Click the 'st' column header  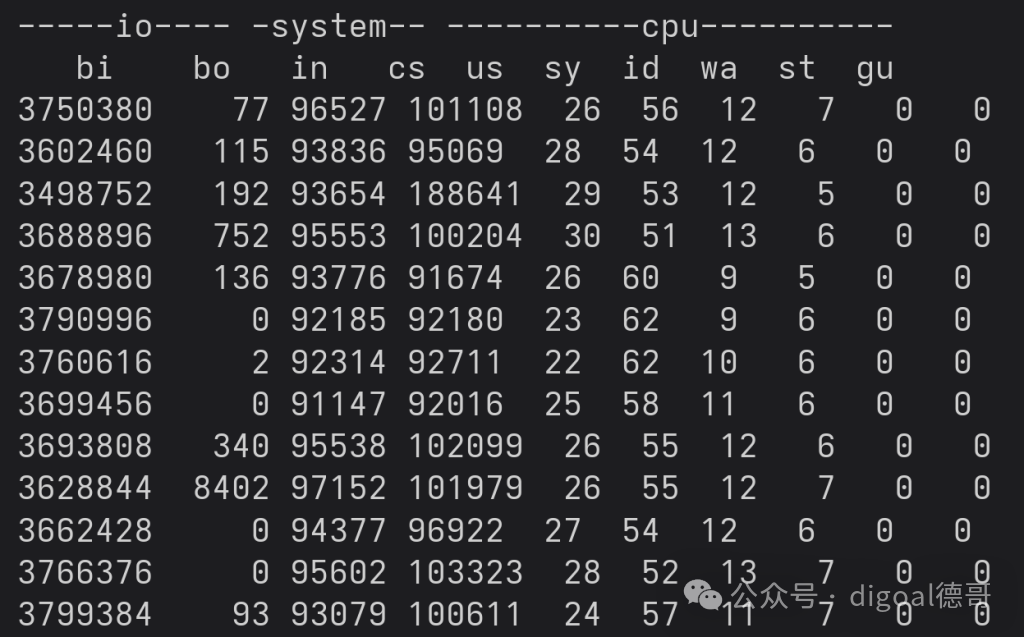(x=797, y=68)
